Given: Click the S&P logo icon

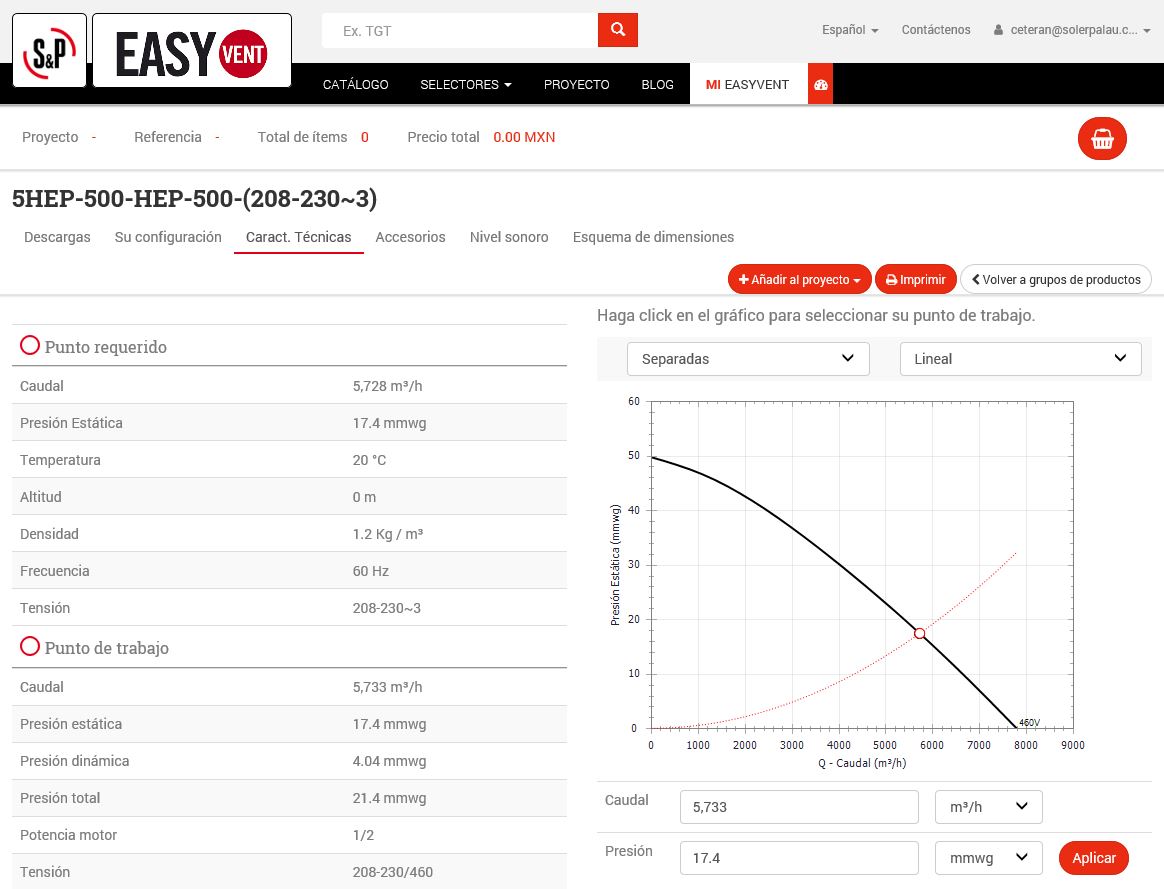Looking at the screenshot, I should [49, 51].
